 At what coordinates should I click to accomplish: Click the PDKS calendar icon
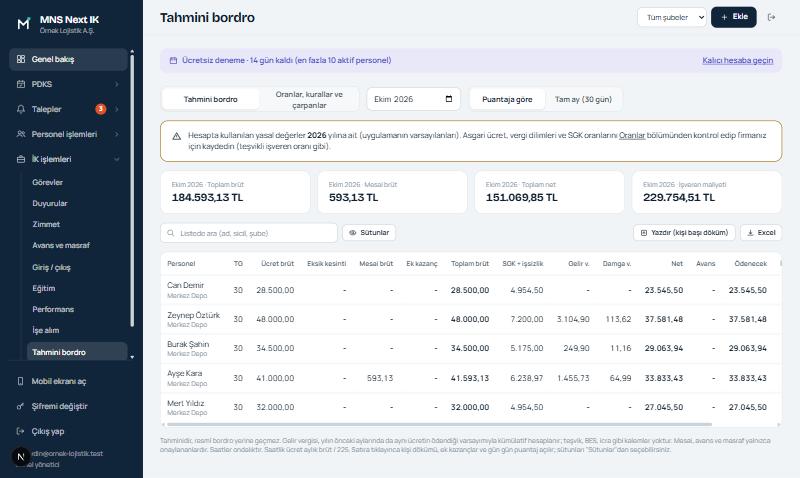tap(21, 84)
